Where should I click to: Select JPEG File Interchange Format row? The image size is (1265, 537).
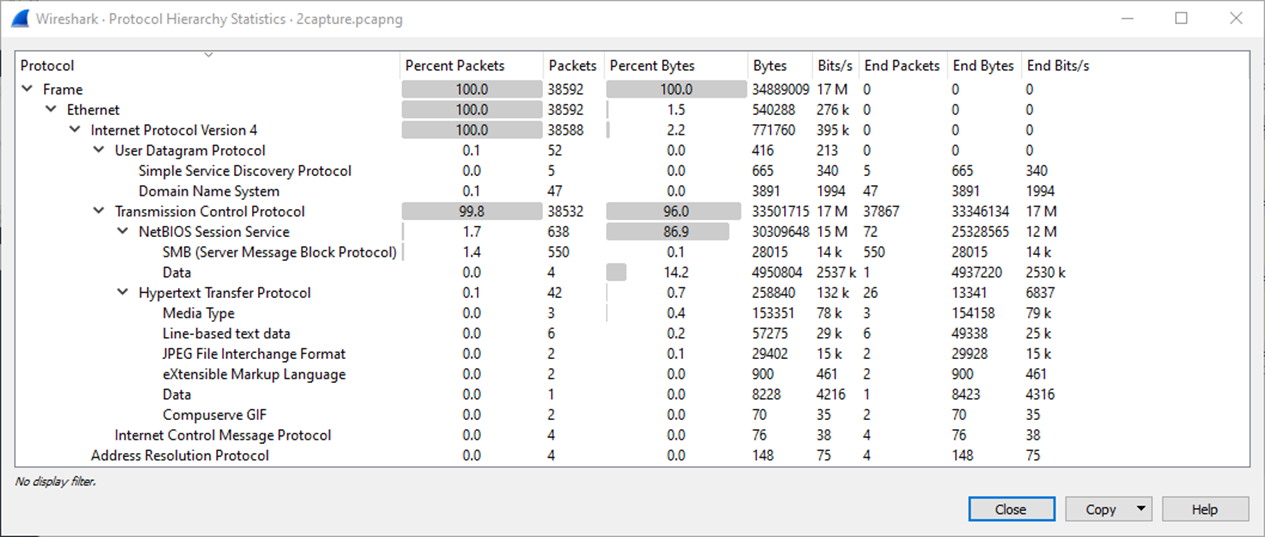[x=254, y=354]
